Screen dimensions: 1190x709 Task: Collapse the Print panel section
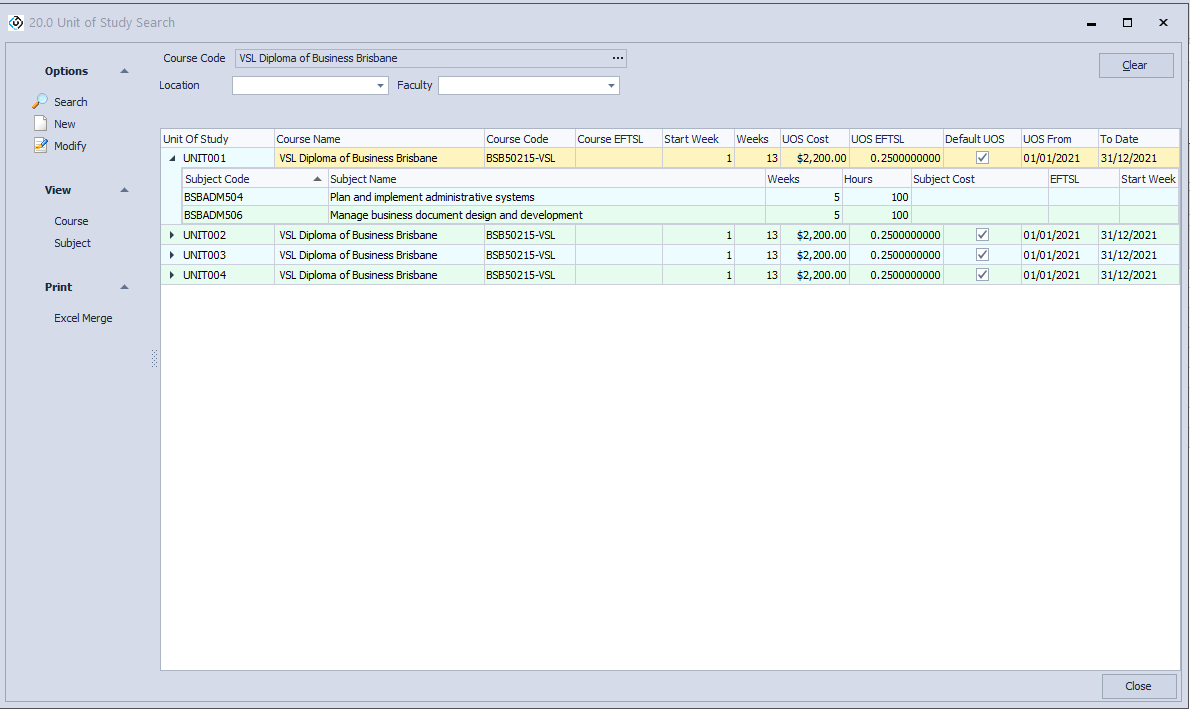click(x=124, y=287)
